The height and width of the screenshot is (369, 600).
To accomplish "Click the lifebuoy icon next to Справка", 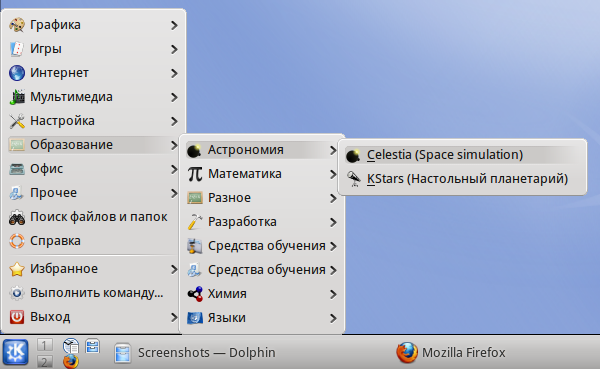I will tap(17, 241).
